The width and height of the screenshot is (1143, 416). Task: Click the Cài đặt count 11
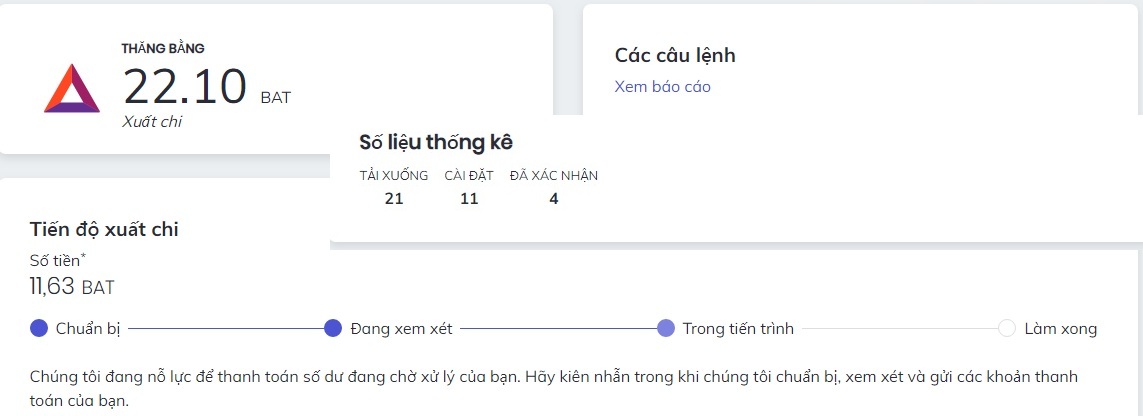469,198
